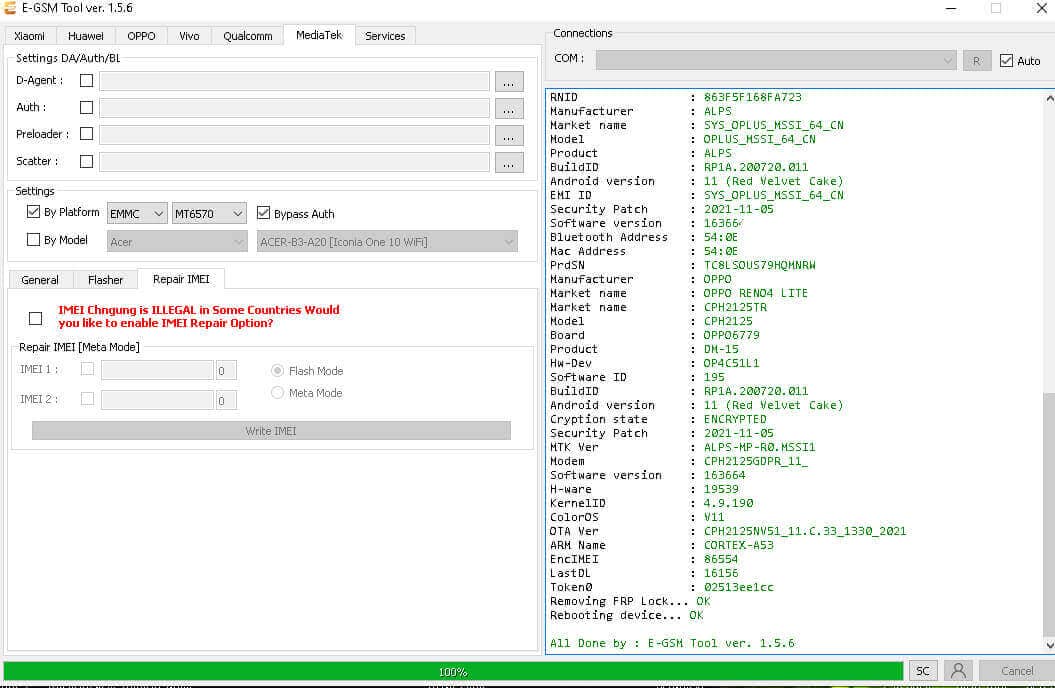Click the 100% progress bar

coord(453,671)
